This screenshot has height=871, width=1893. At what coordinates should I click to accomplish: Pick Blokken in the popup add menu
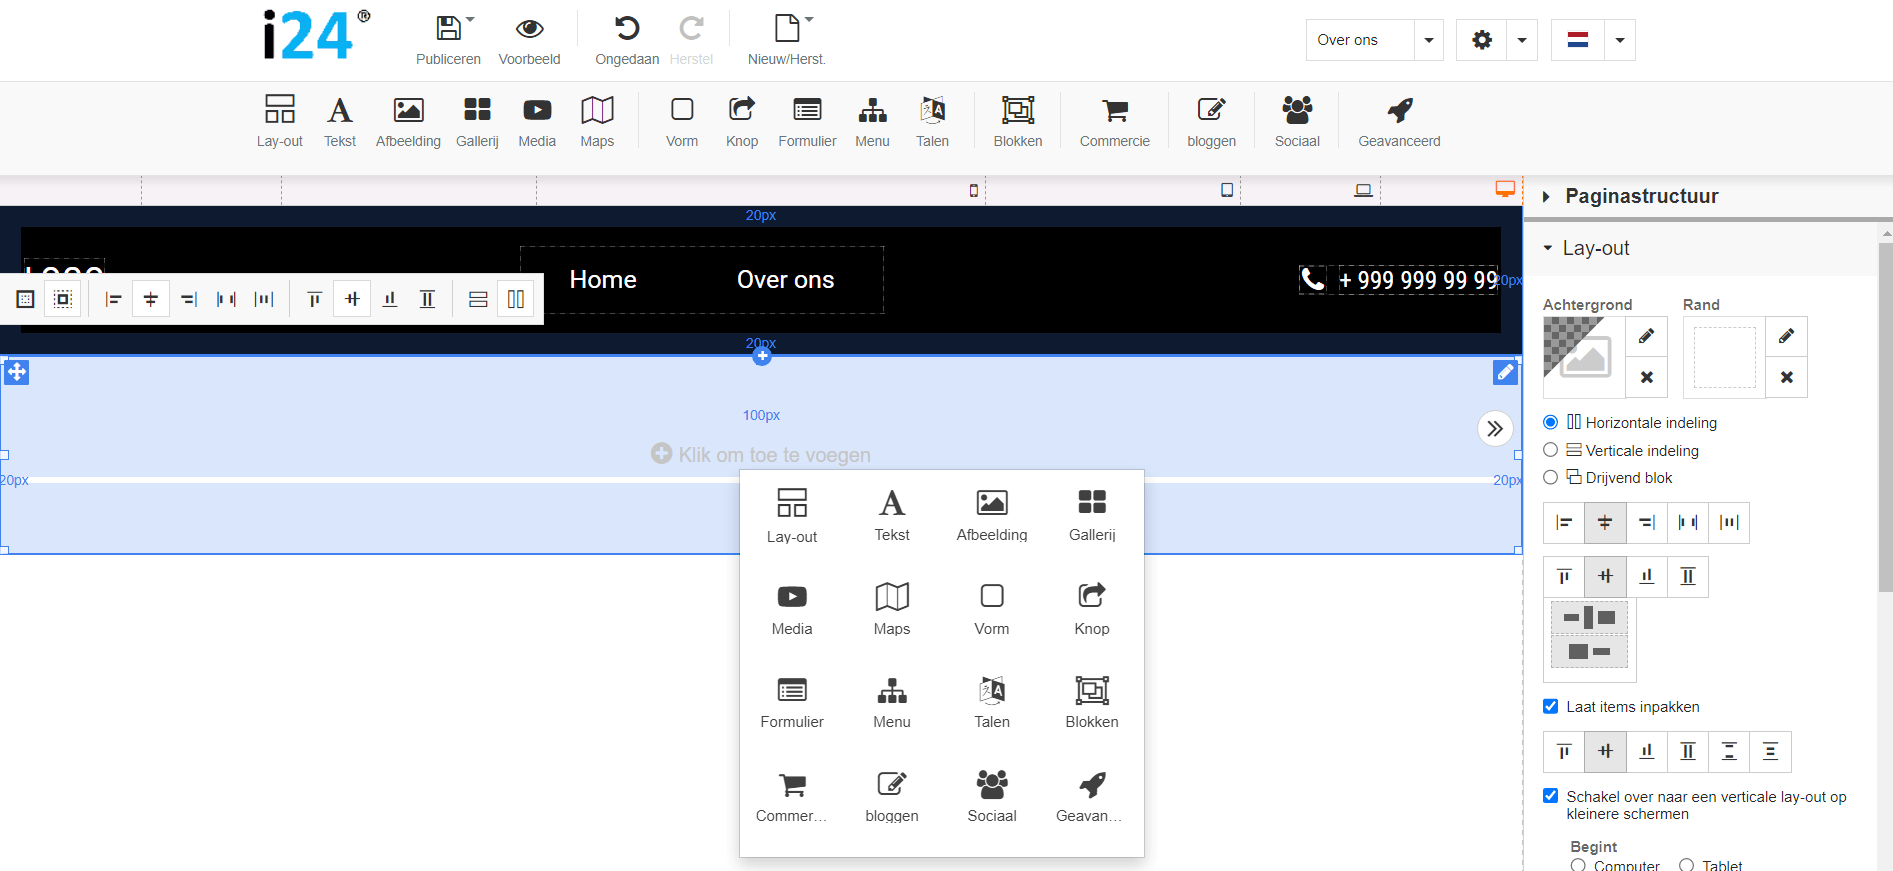[x=1092, y=702]
